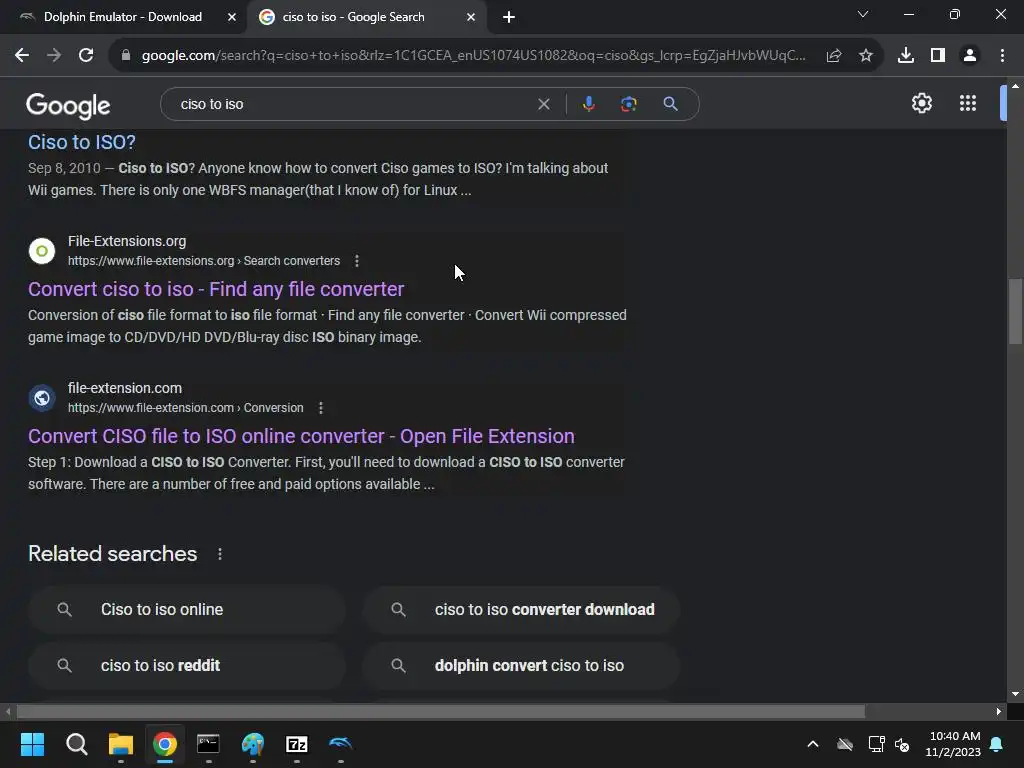Search by image with Google Lens

[628, 104]
